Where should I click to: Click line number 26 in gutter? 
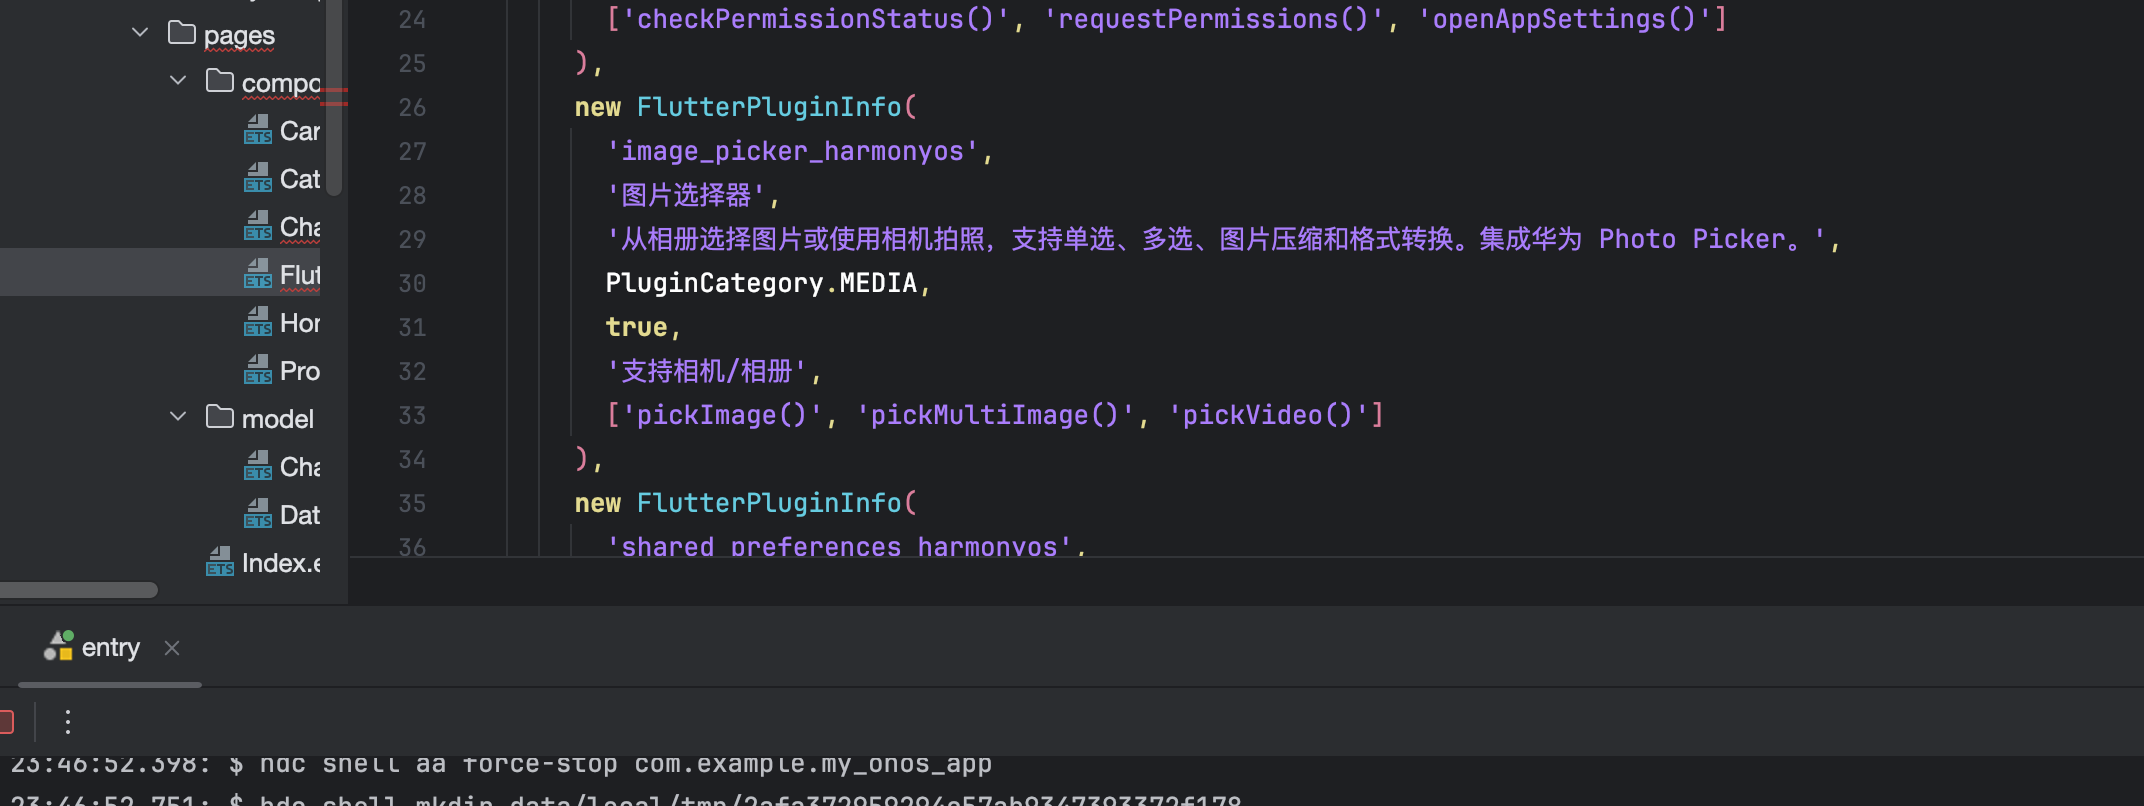click(412, 107)
